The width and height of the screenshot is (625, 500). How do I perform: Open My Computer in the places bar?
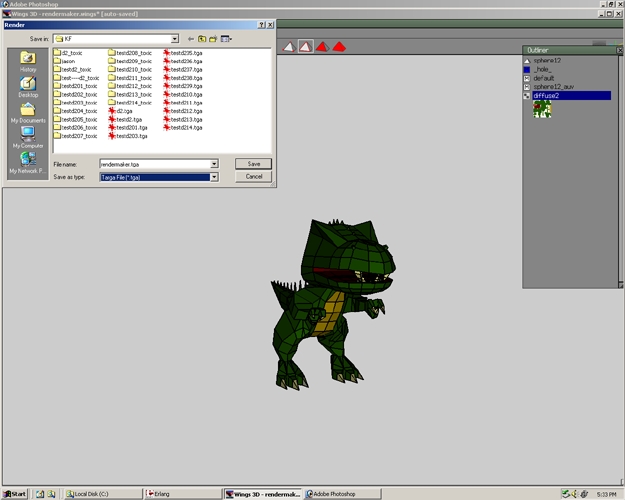28,138
